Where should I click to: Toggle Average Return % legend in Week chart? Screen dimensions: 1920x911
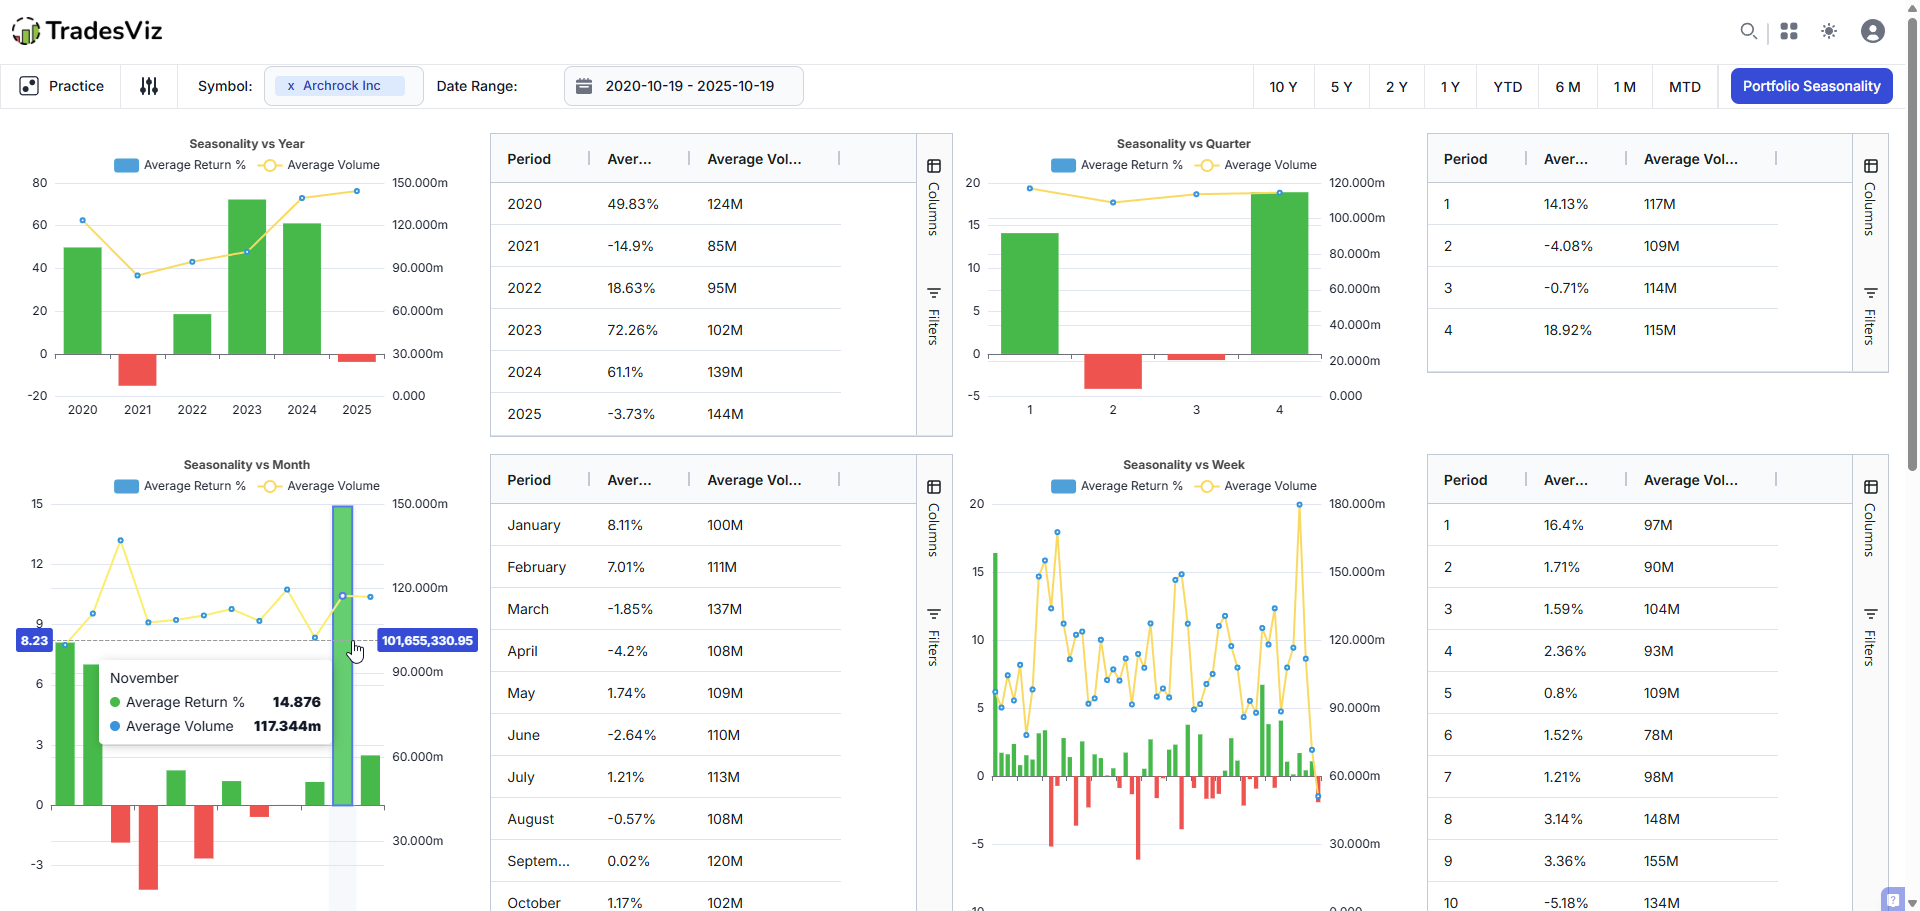(1117, 486)
